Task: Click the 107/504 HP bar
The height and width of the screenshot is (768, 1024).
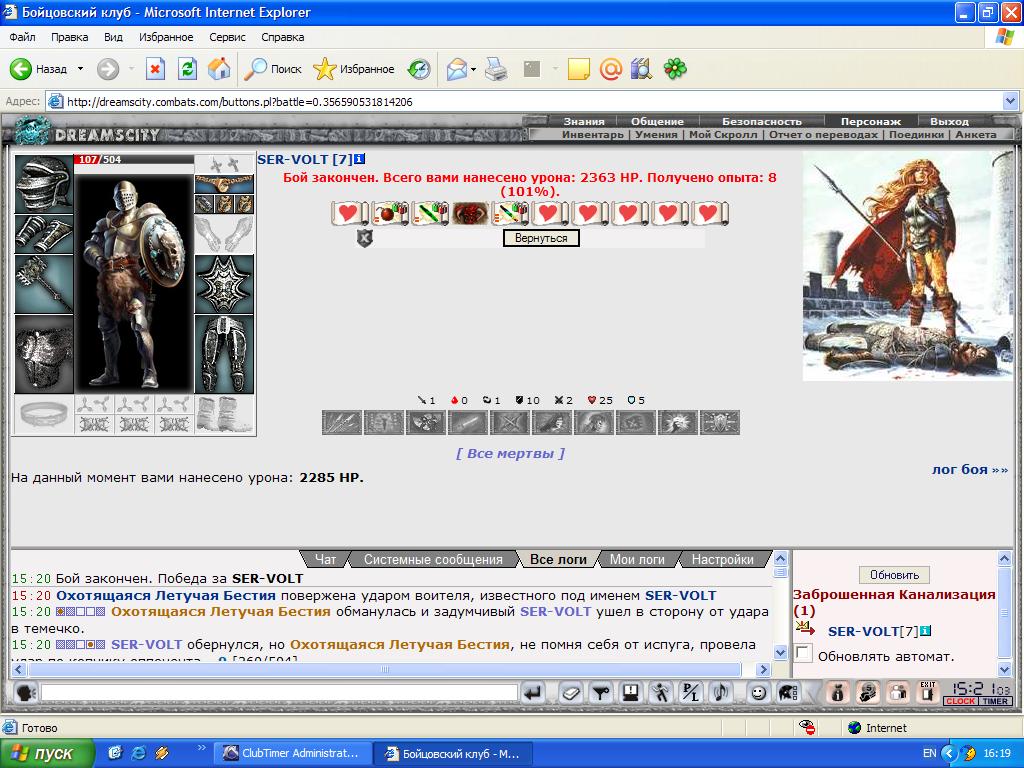Action: coord(134,159)
